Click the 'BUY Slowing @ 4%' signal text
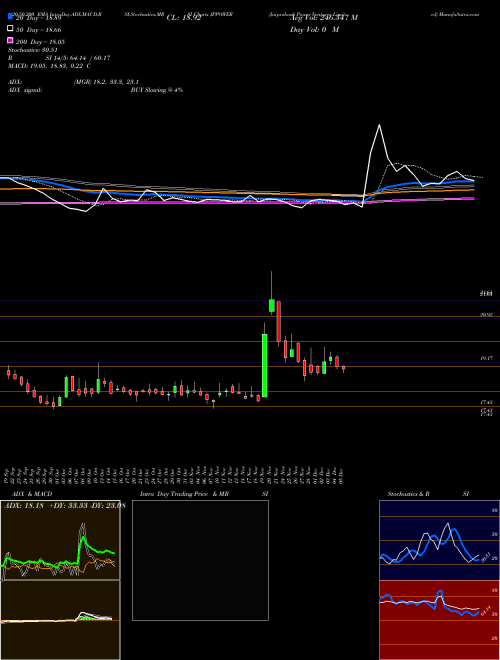500x660 pixels. click(x=157, y=90)
